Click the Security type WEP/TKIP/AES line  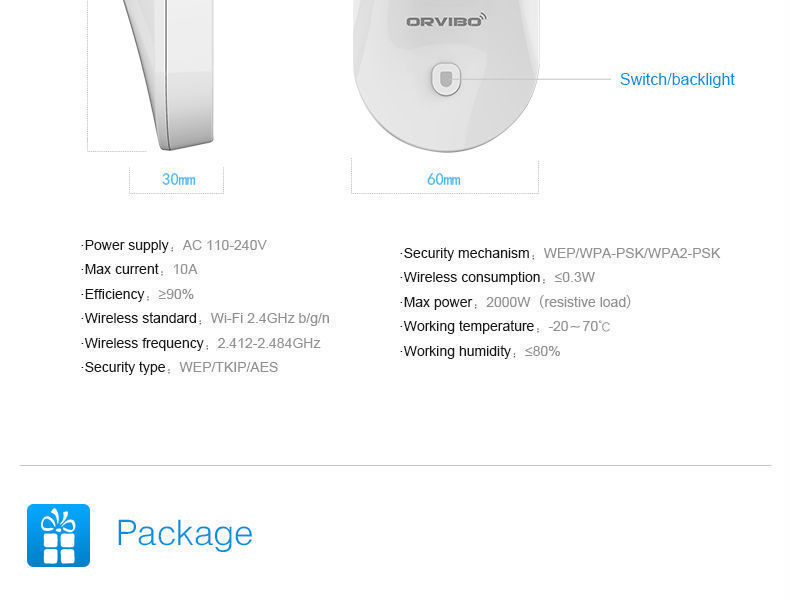point(180,368)
